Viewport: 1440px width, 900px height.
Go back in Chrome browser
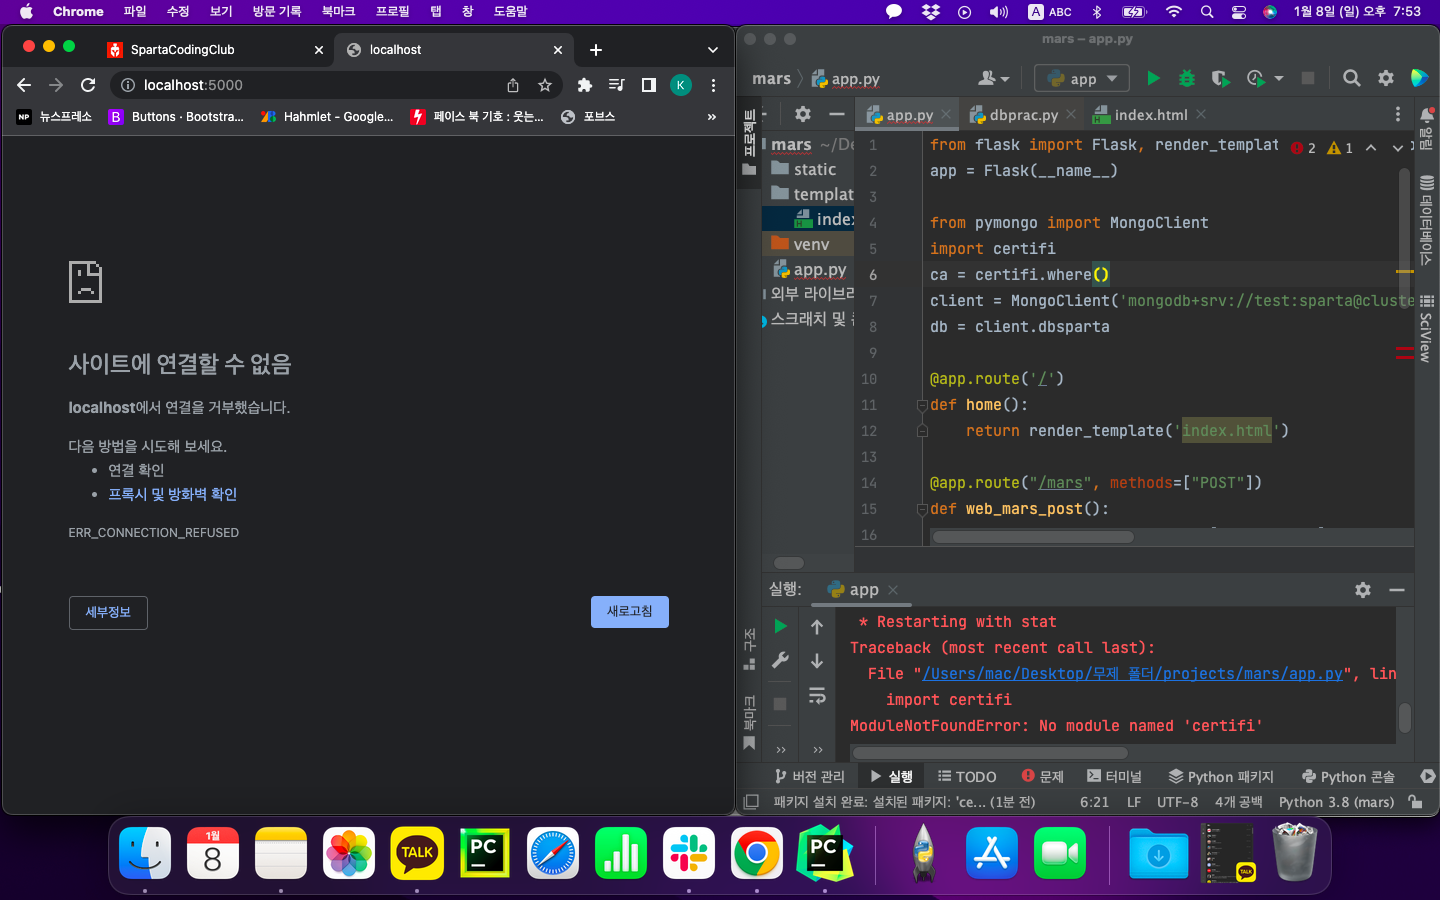click(x=24, y=85)
